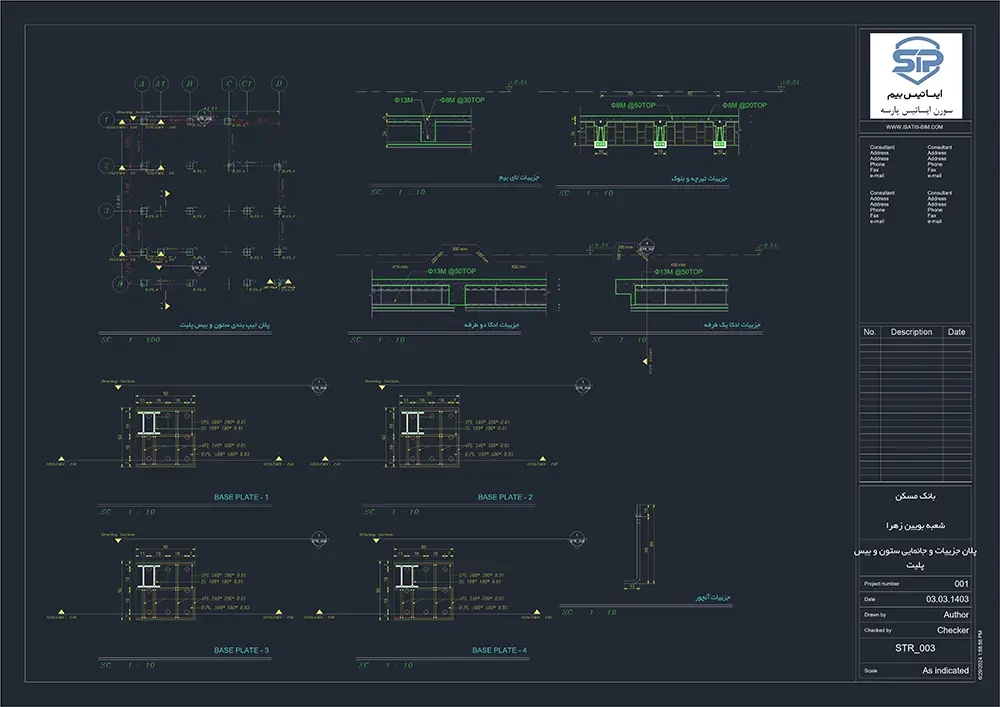Screen dimensions: 1000x707
Task: Click the Checked by label
Action: coord(878,630)
